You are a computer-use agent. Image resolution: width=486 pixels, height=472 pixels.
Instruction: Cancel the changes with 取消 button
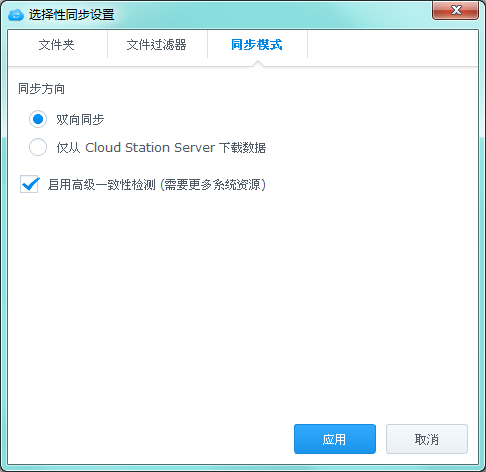pos(427,439)
